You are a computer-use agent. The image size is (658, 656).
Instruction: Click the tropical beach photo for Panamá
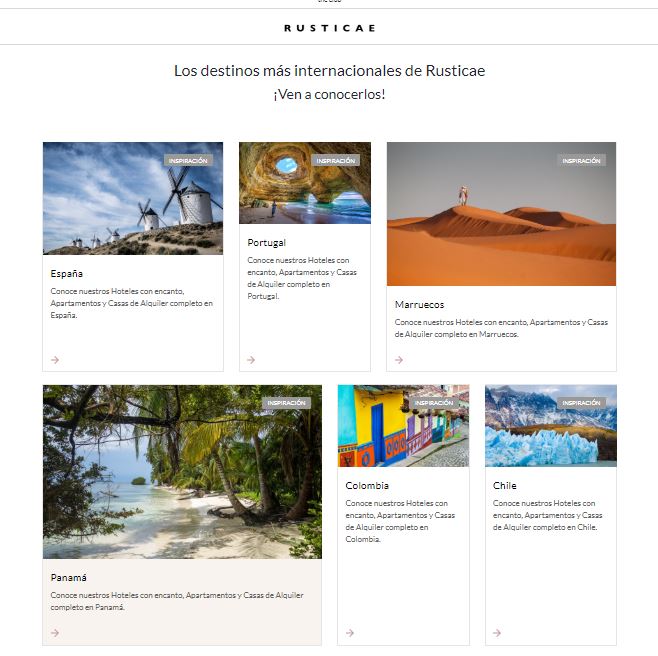pyautogui.click(x=182, y=472)
